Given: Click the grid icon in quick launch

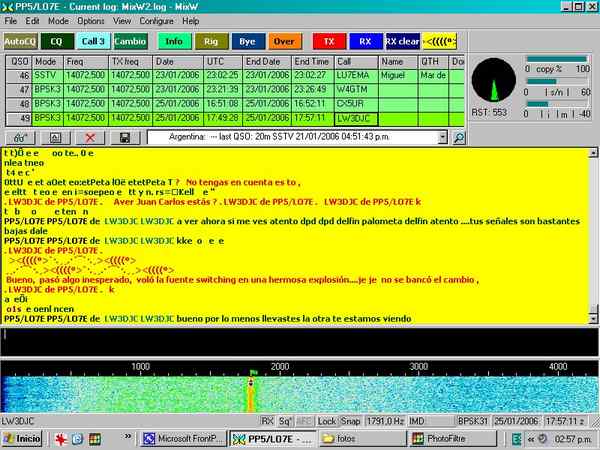Looking at the screenshot, I should click(x=95, y=439).
